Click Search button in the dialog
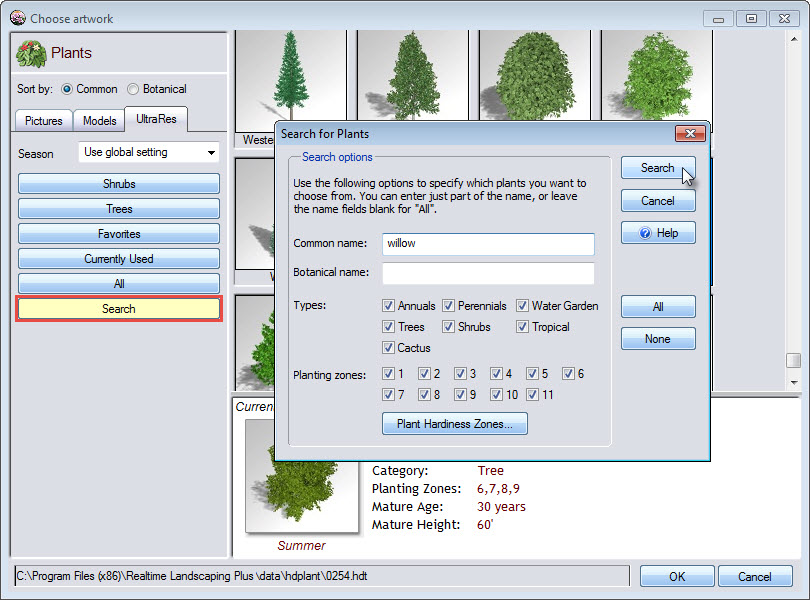 pos(658,168)
